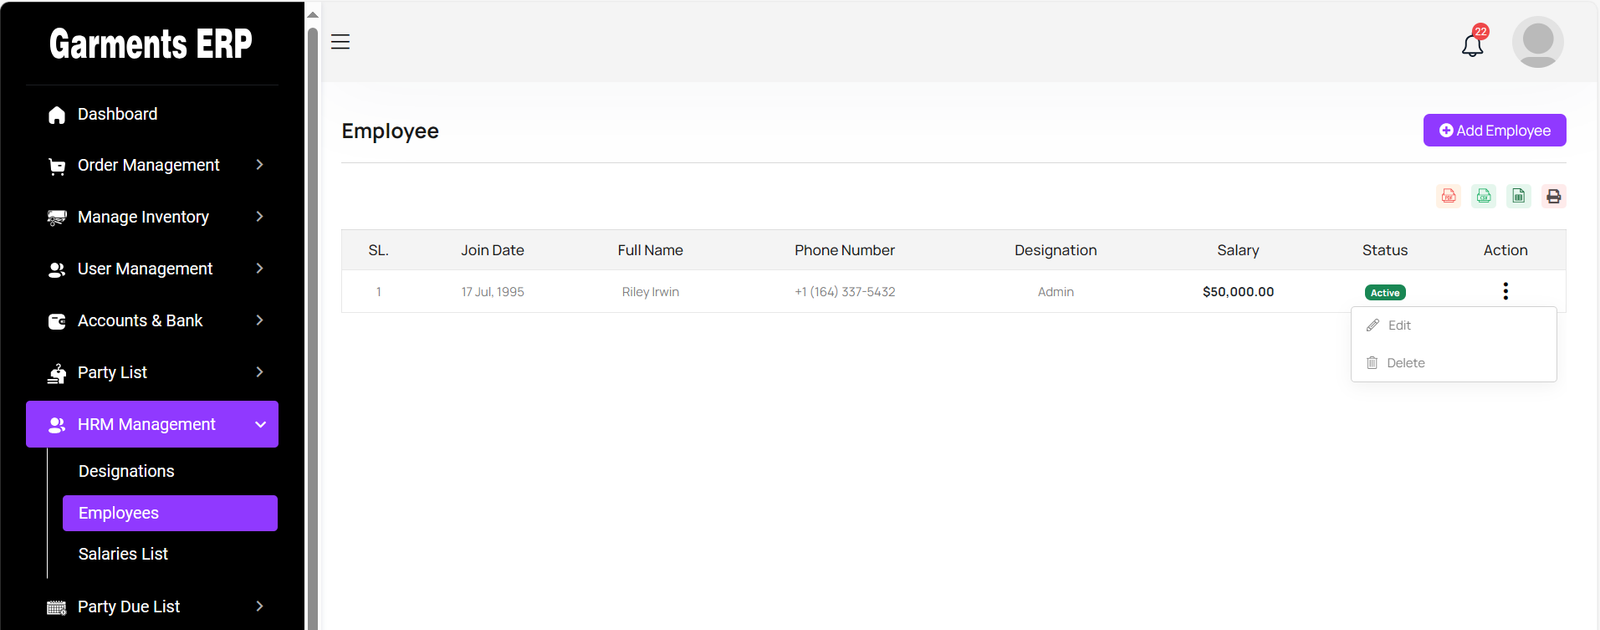Expand the Manage Inventory section

(152, 217)
